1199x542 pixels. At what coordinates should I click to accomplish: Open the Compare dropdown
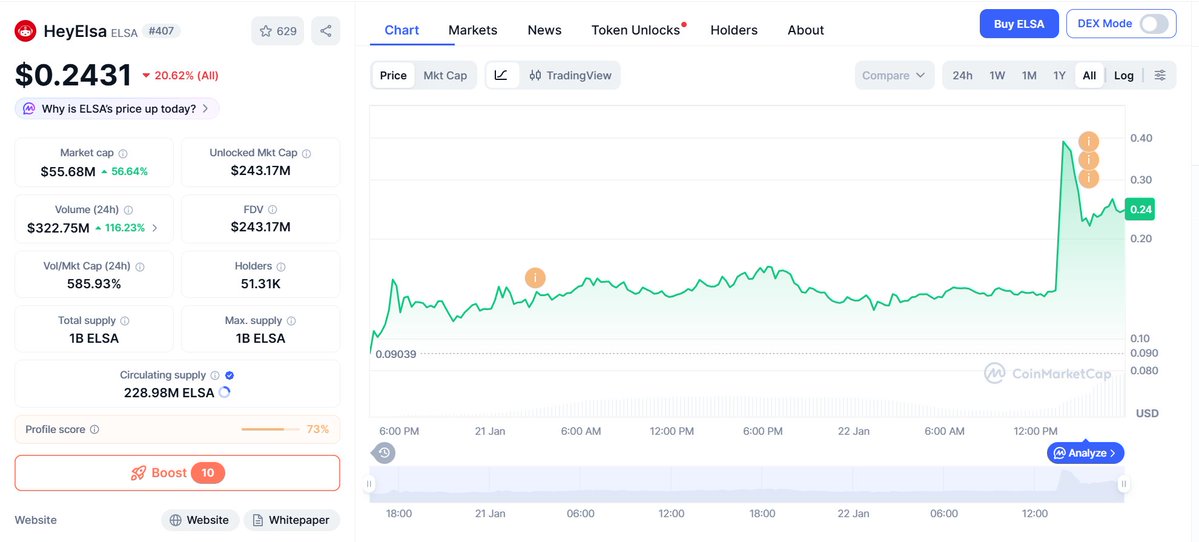[x=894, y=75]
